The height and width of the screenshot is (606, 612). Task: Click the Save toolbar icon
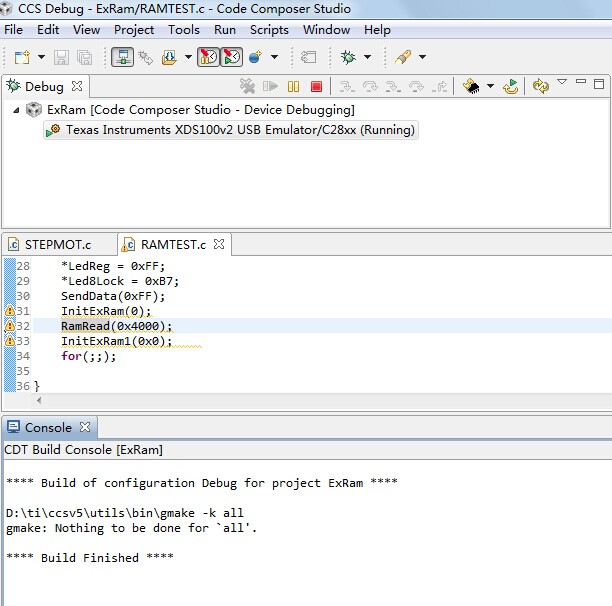click(61, 57)
